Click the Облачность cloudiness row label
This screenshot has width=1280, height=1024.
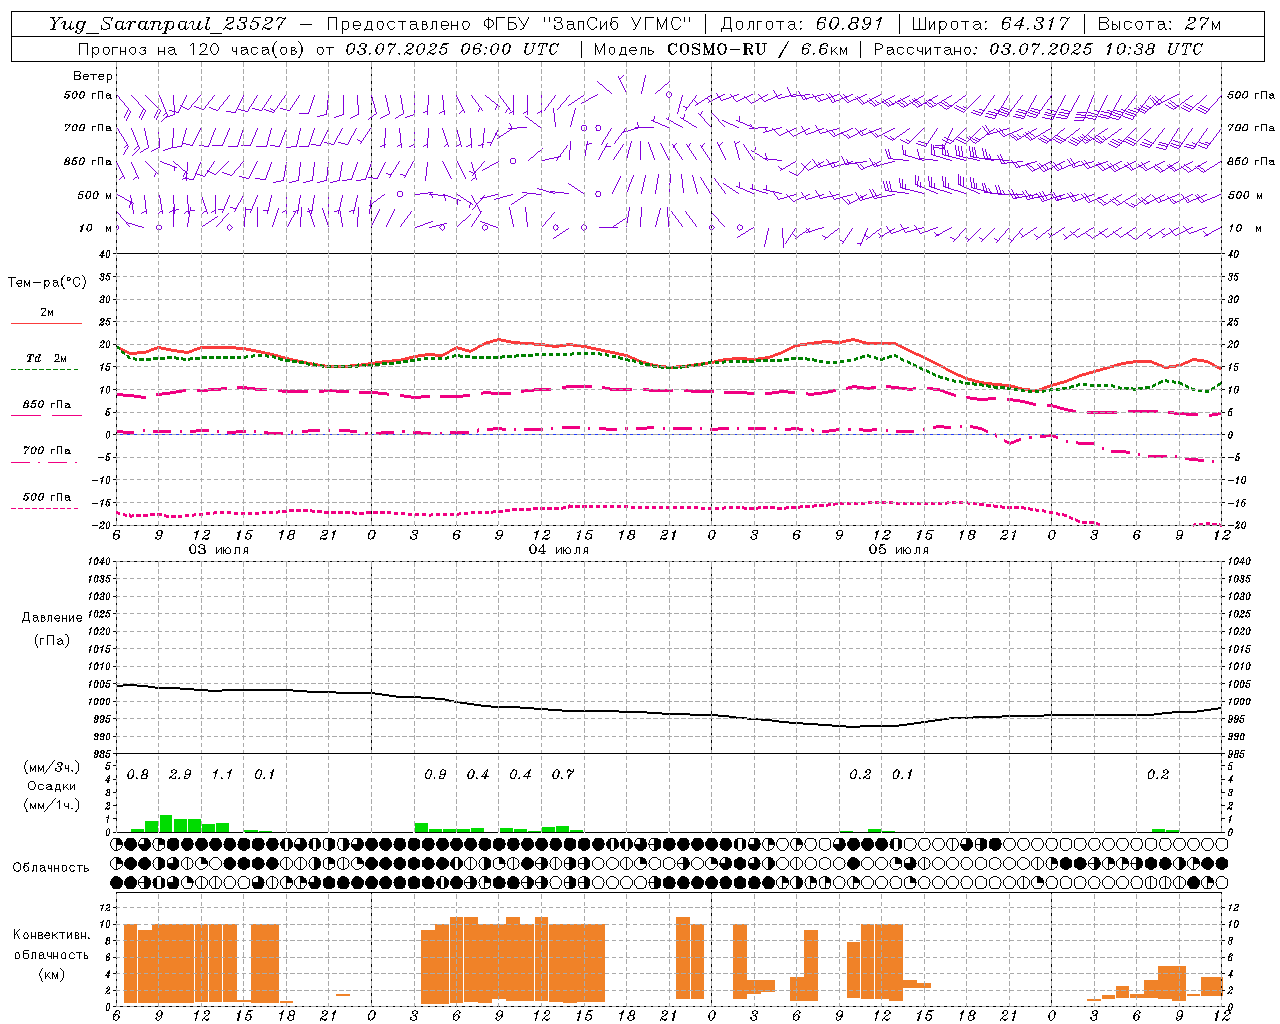(51, 868)
